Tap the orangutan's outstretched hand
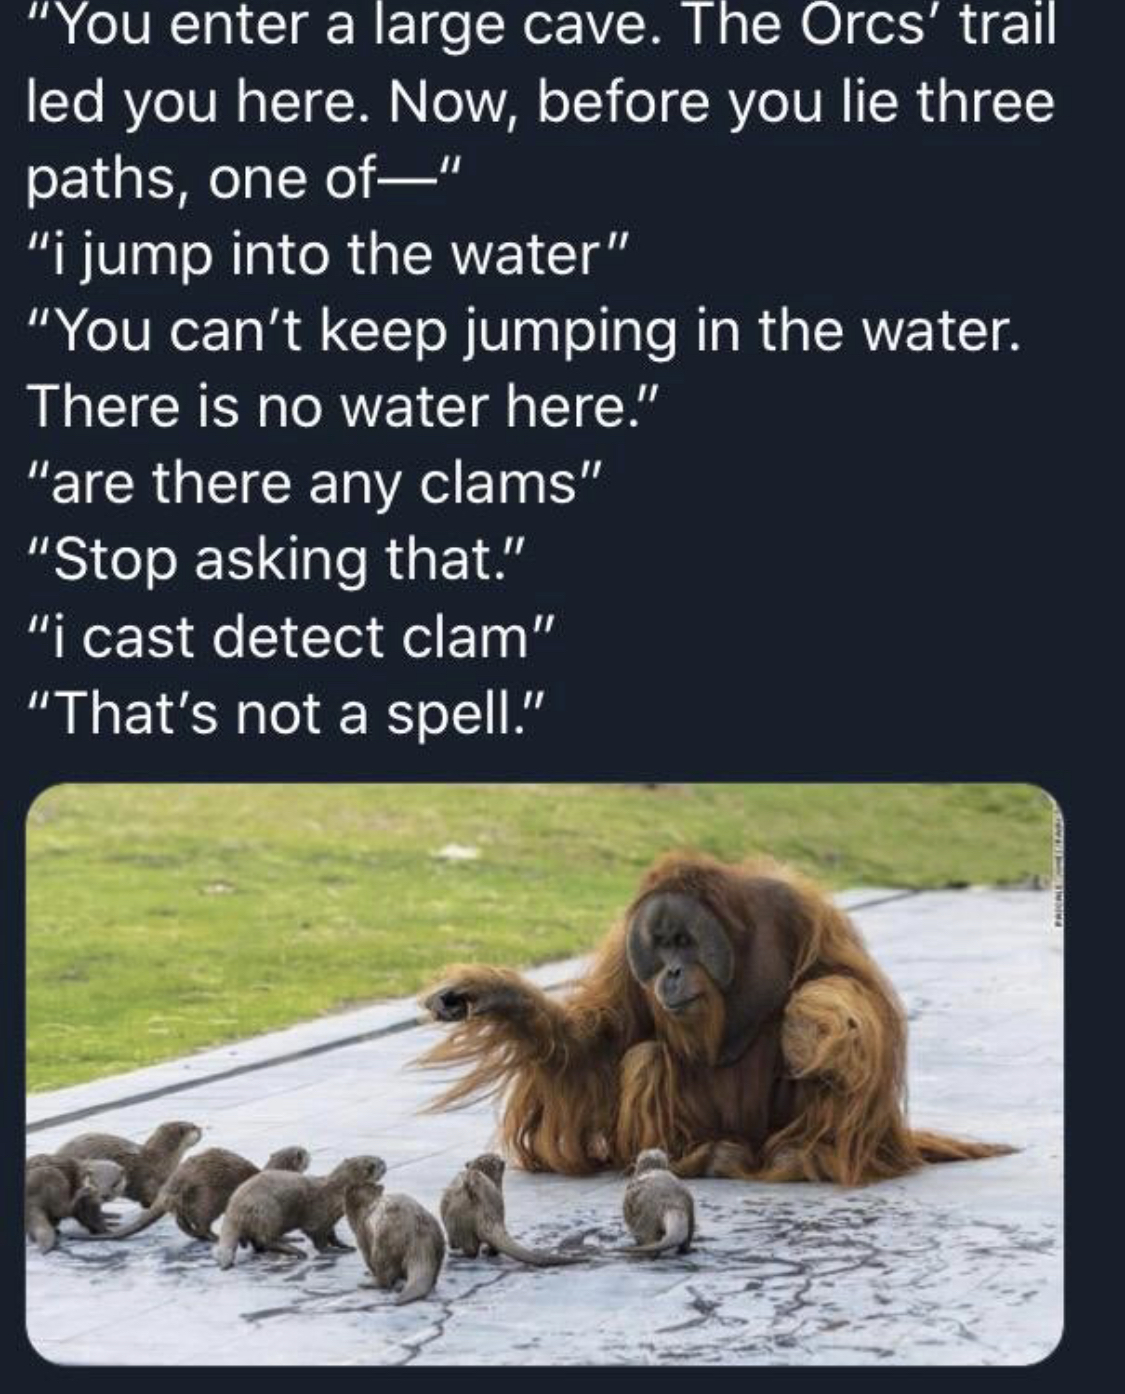The image size is (1125, 1394). point(448,1001)
